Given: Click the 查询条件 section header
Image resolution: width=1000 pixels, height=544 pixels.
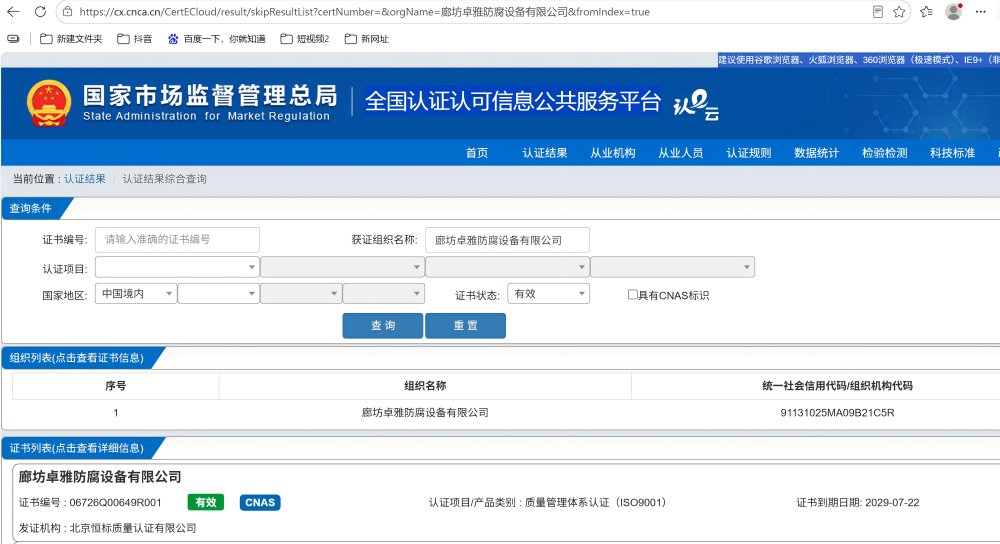Looking at the screenshot, I should (x=31, y=208).
